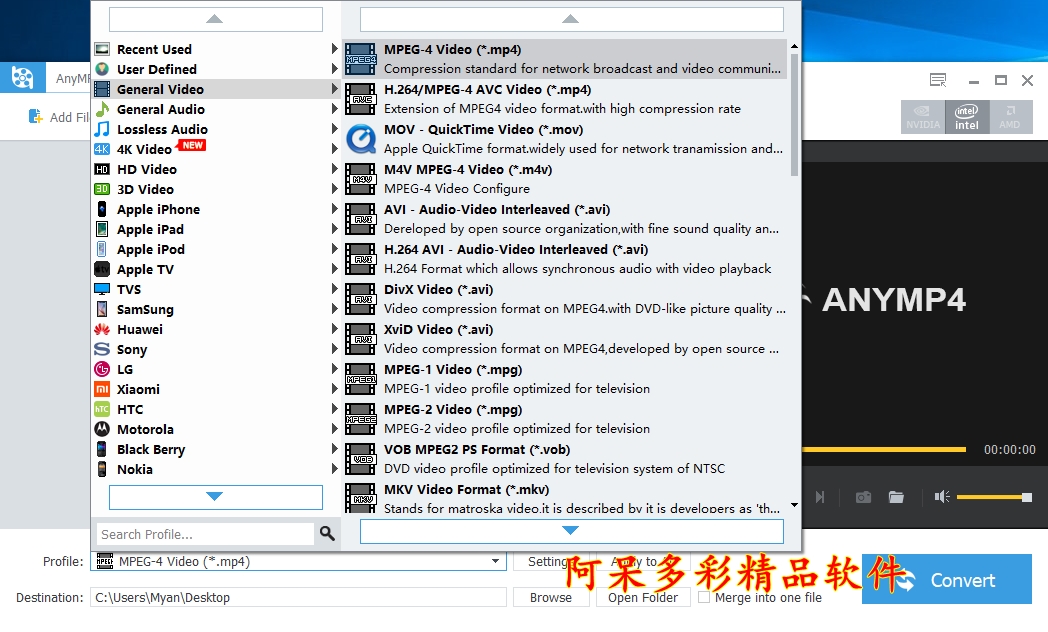The image size is (1048, 632).
Task: Open snapshot folder icon in player
Action: click(x=896, y=497)
